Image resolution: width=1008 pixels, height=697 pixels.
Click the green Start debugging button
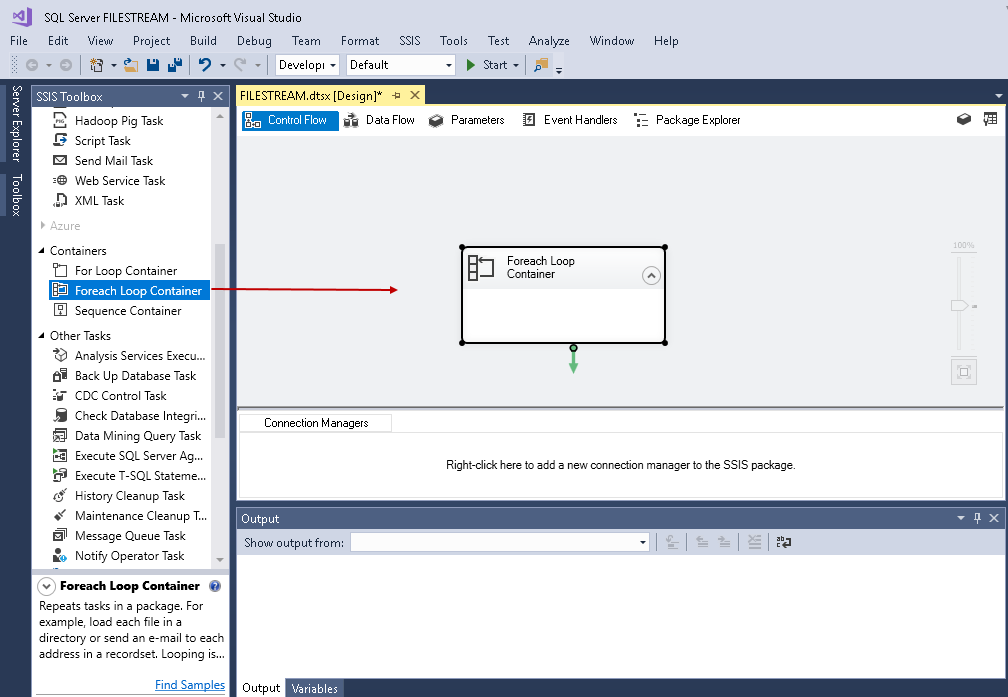(488, 65)
